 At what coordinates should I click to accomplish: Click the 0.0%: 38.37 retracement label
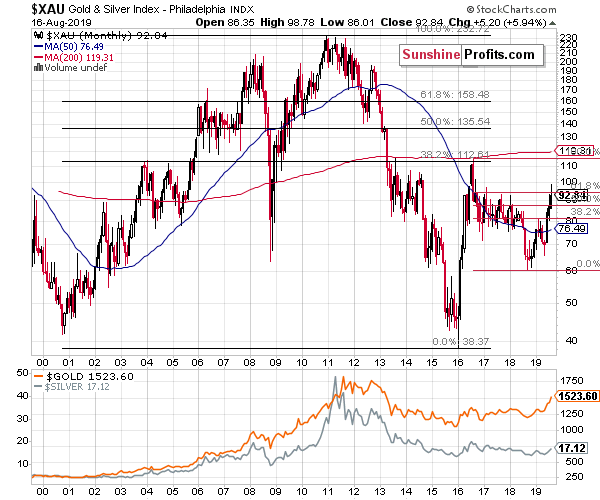click(461, 341)
